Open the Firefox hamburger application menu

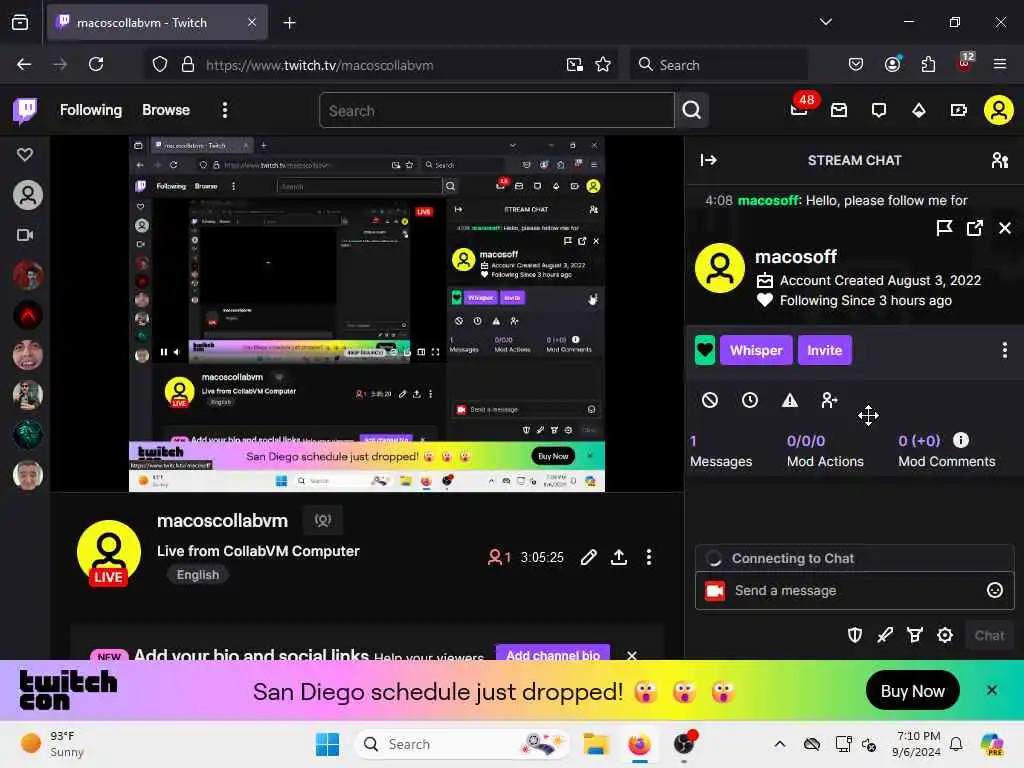coord(999,64)
